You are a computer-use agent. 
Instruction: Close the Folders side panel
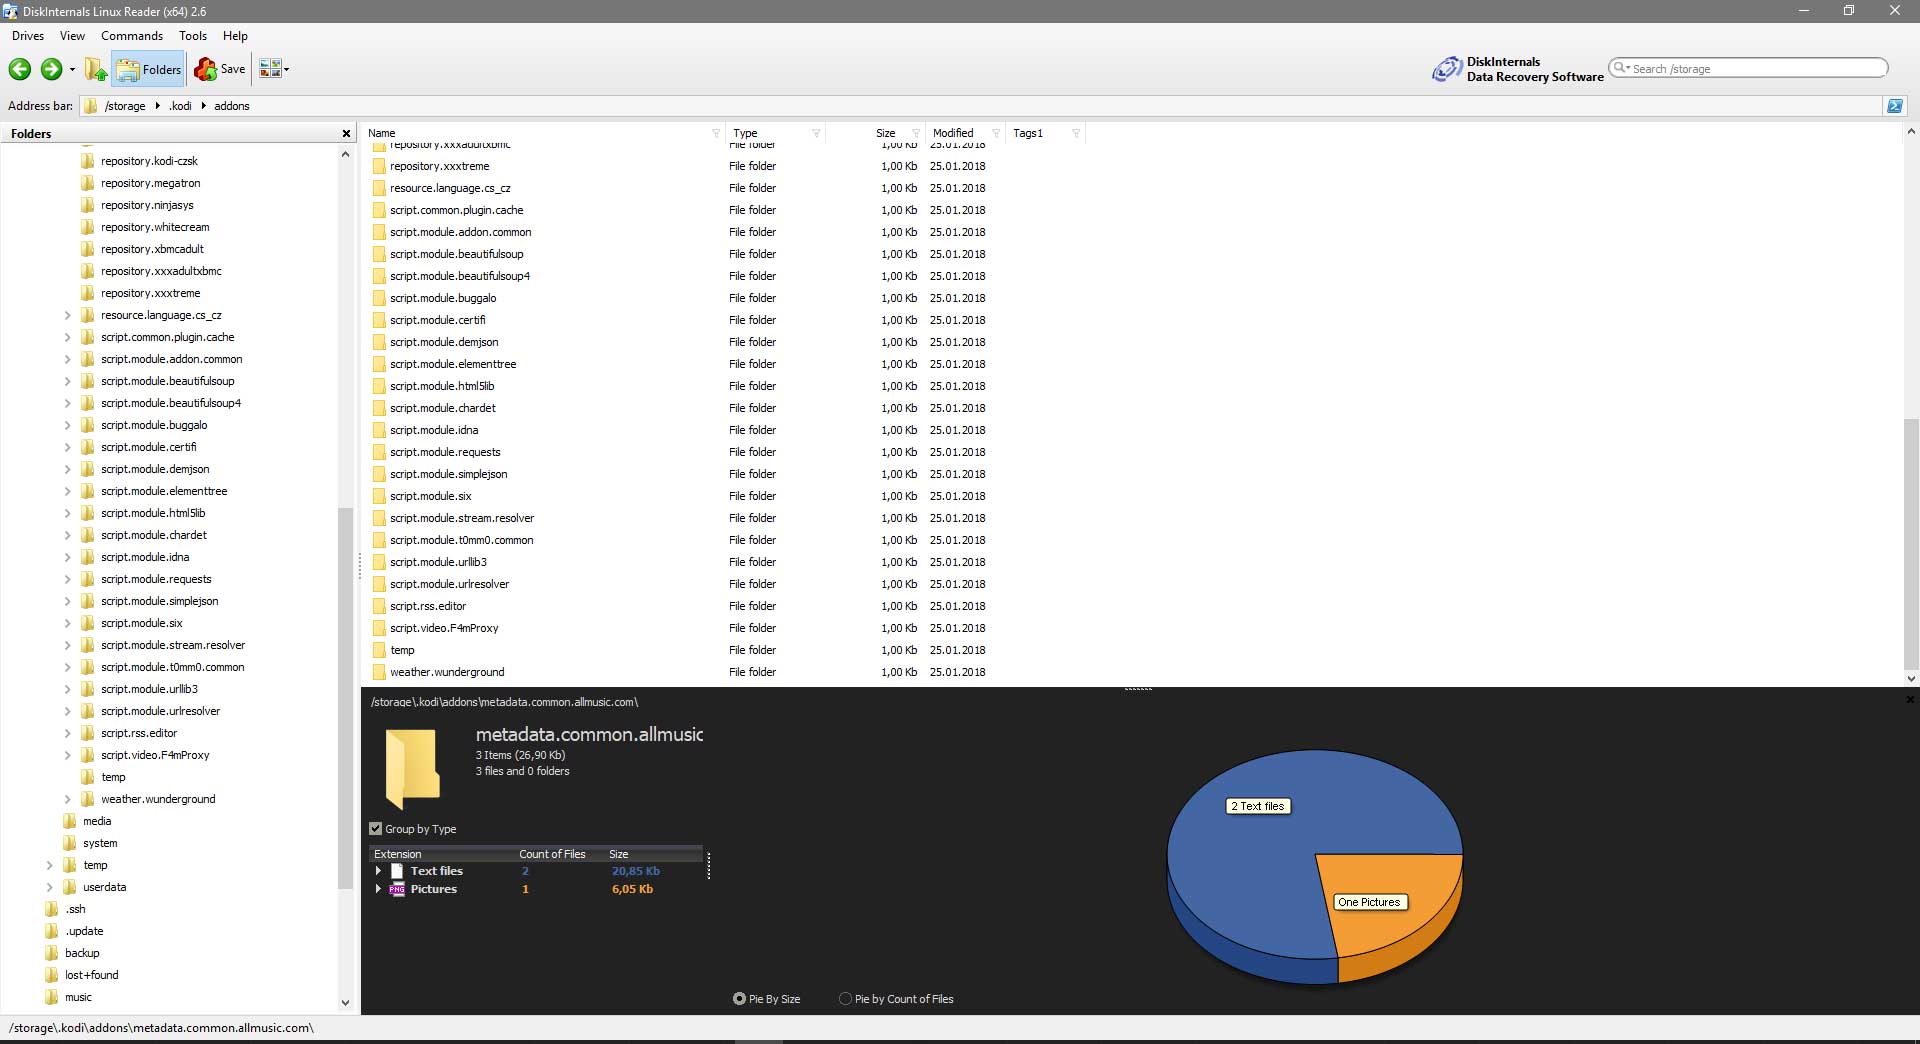coord(346,134)
